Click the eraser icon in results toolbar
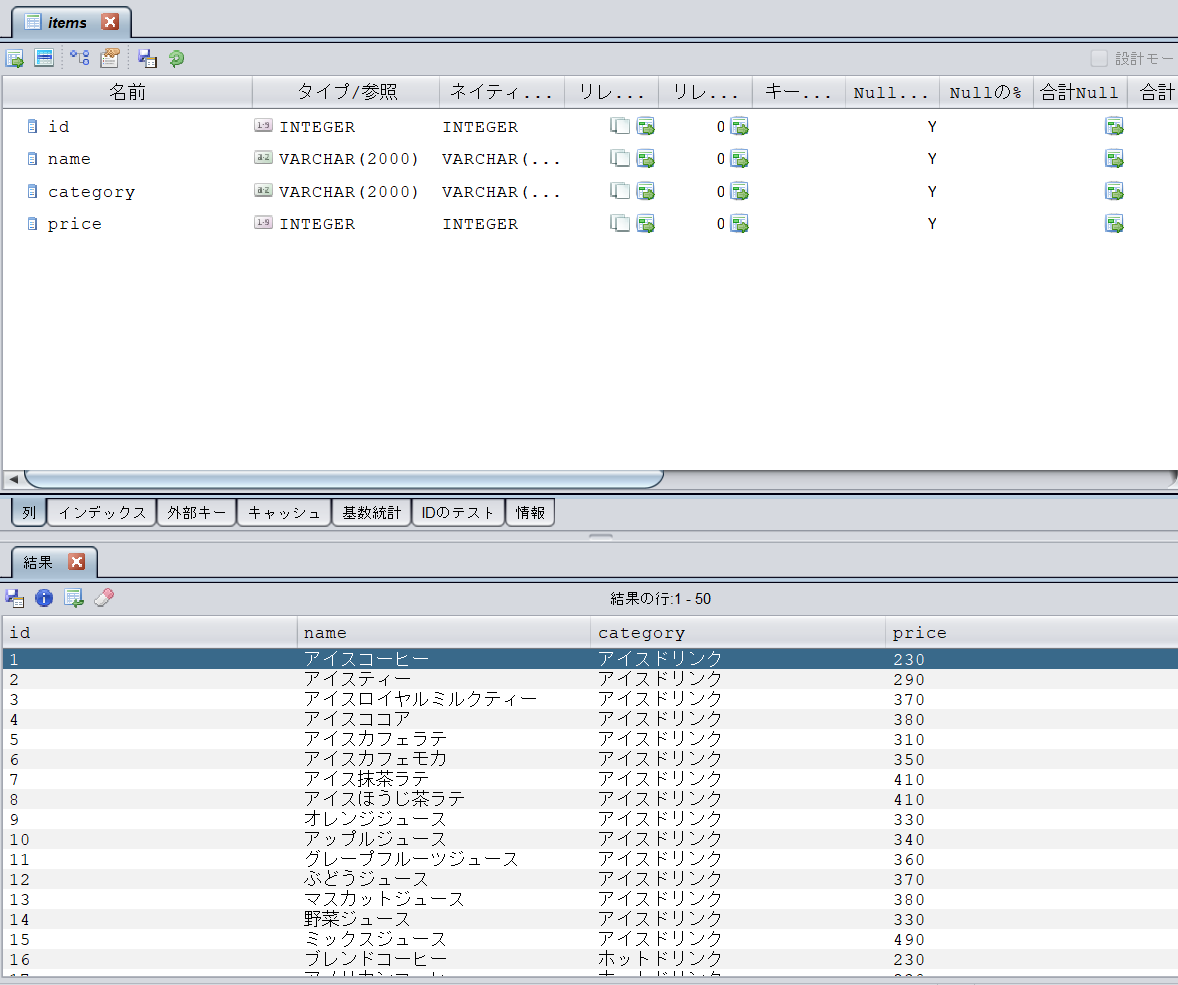Image resolution: width=1178 pixels, height=985 pixels. click(x=104, y=597)
